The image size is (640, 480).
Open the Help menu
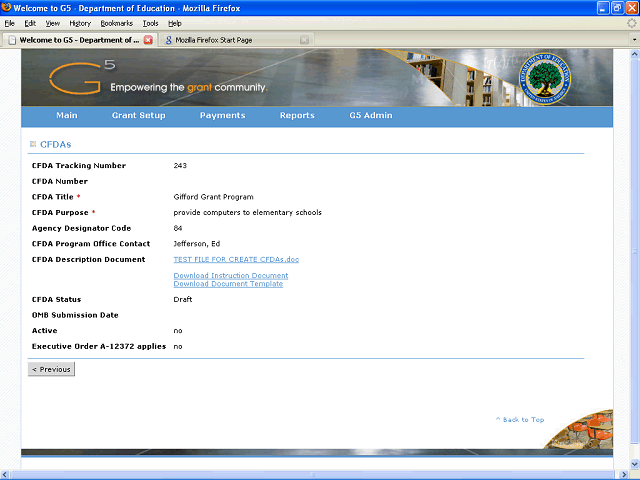click(x=175, y=23)
